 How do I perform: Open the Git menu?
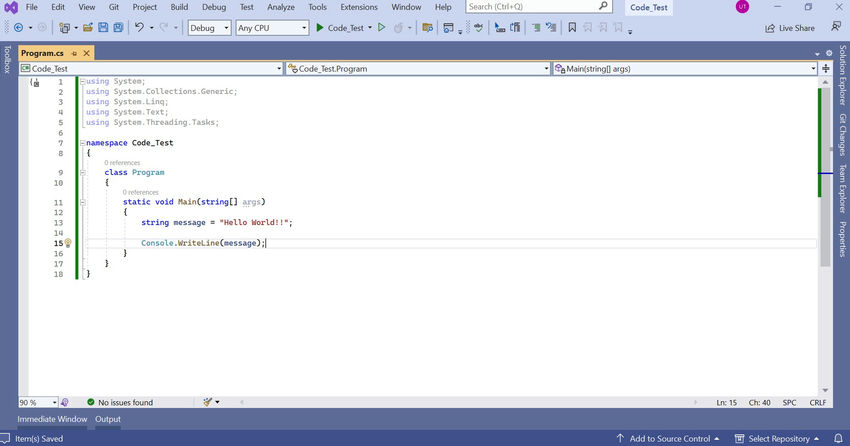tap(114, 7)
